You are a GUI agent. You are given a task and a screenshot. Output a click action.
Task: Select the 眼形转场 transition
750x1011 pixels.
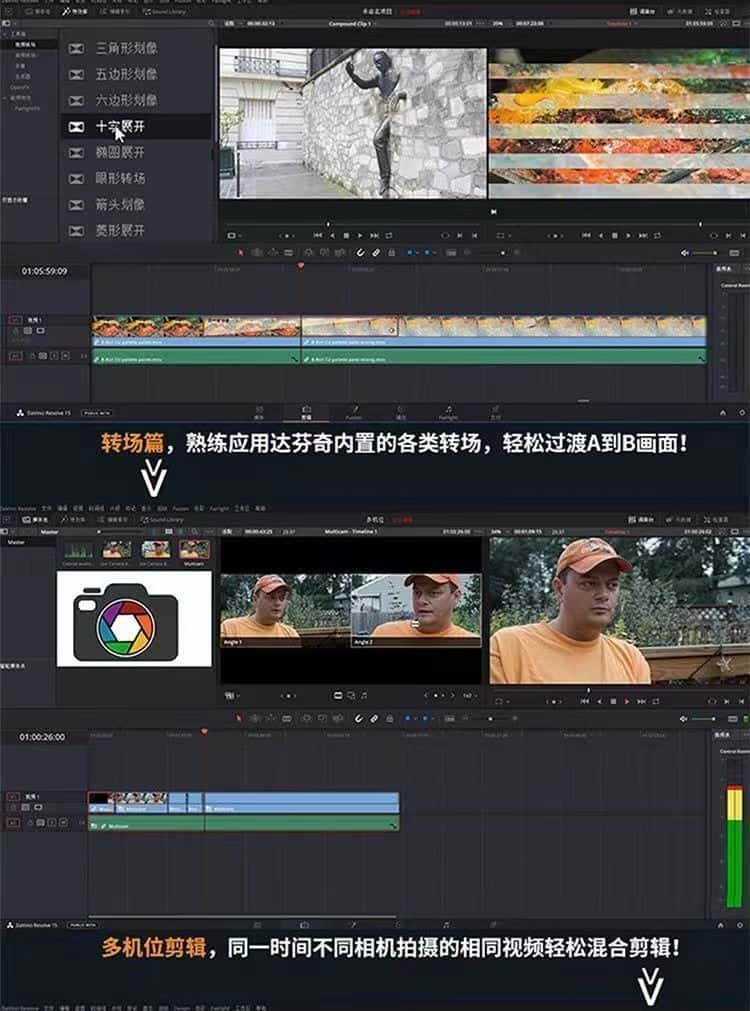pos(120,178)
